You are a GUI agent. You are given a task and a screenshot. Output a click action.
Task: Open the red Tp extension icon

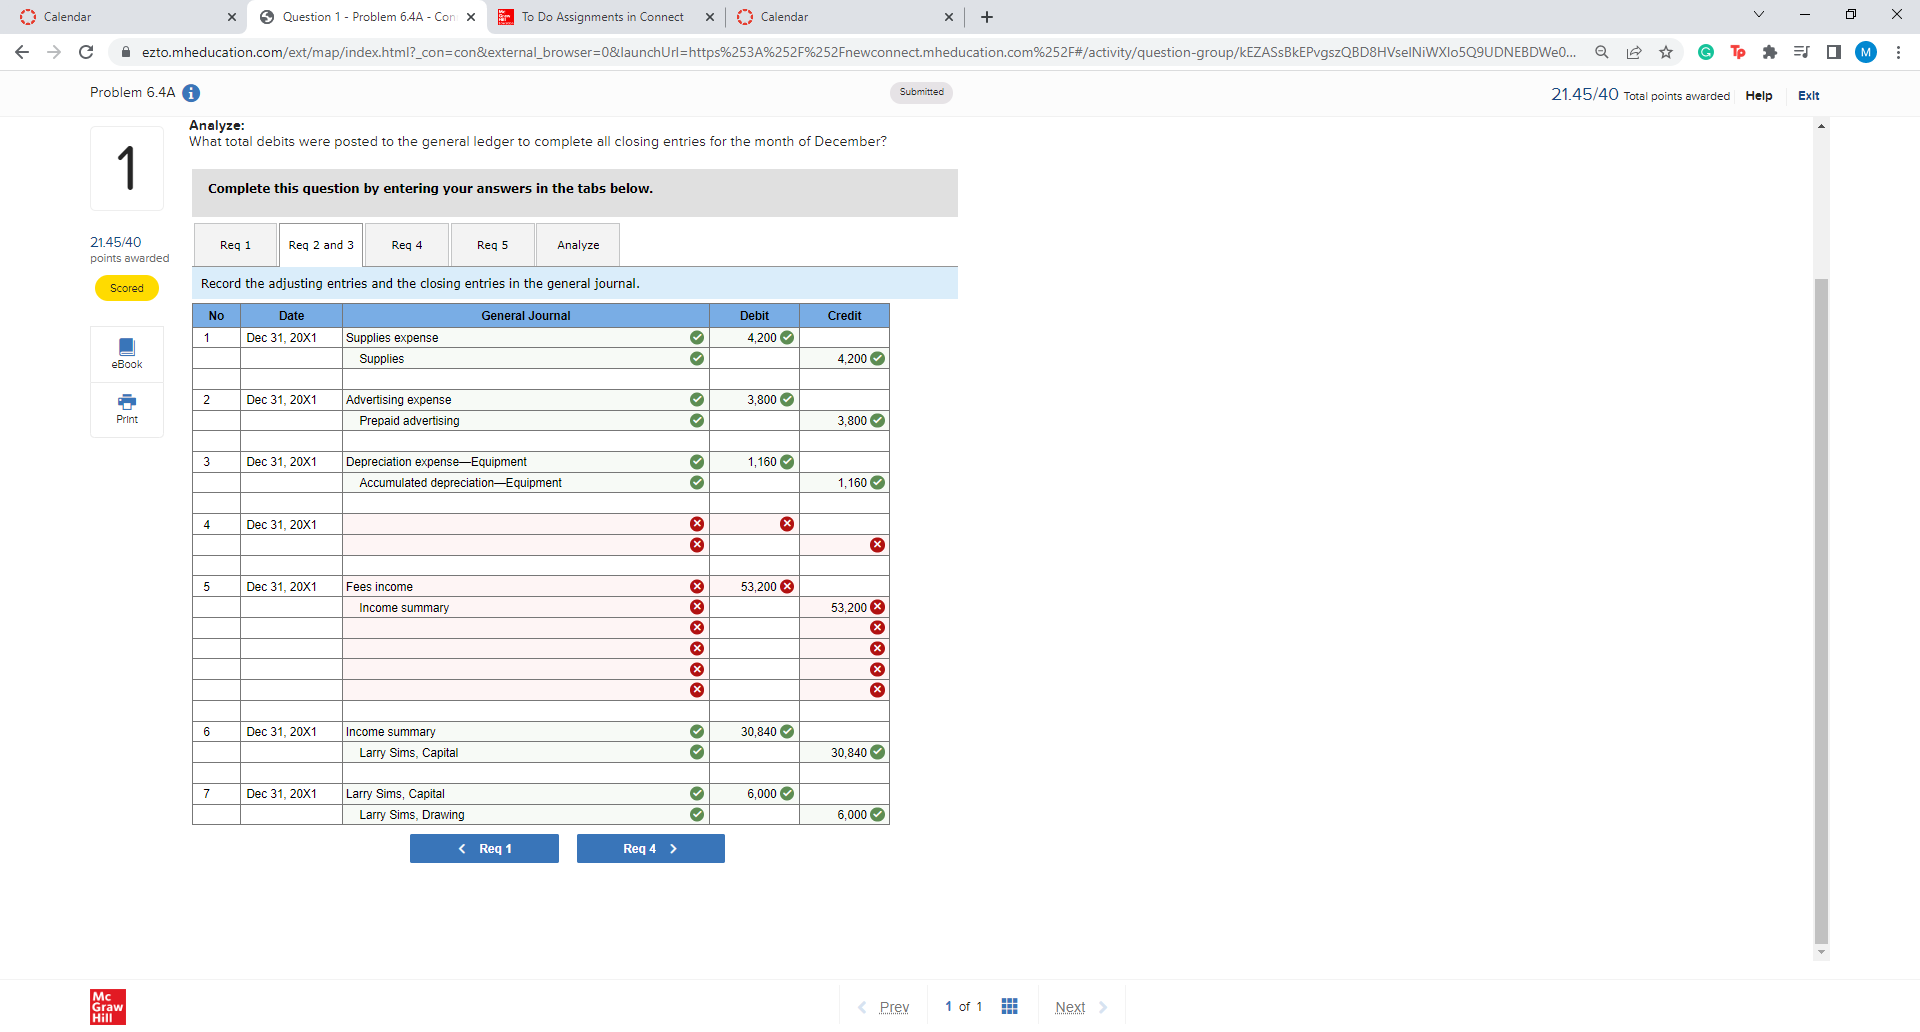click(x=1738, y=52)
